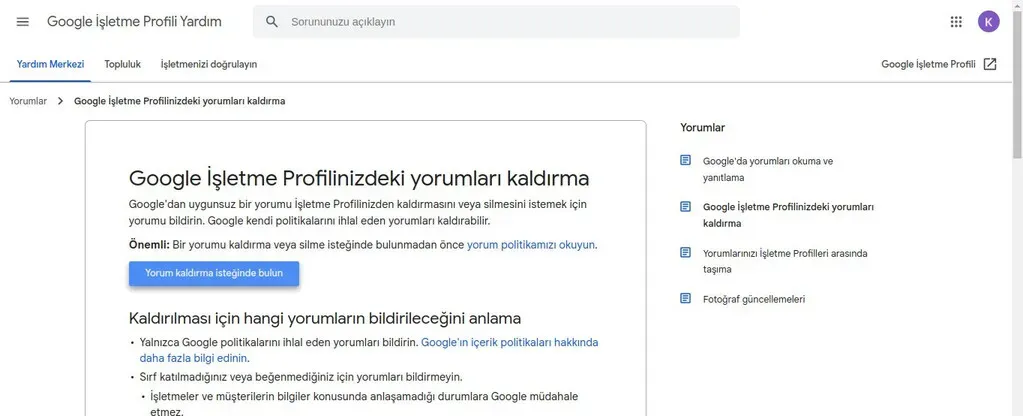1023x416 pixels.
Task: Open the Fotoğraf güncellemeleri article
Action: [754, 299]
